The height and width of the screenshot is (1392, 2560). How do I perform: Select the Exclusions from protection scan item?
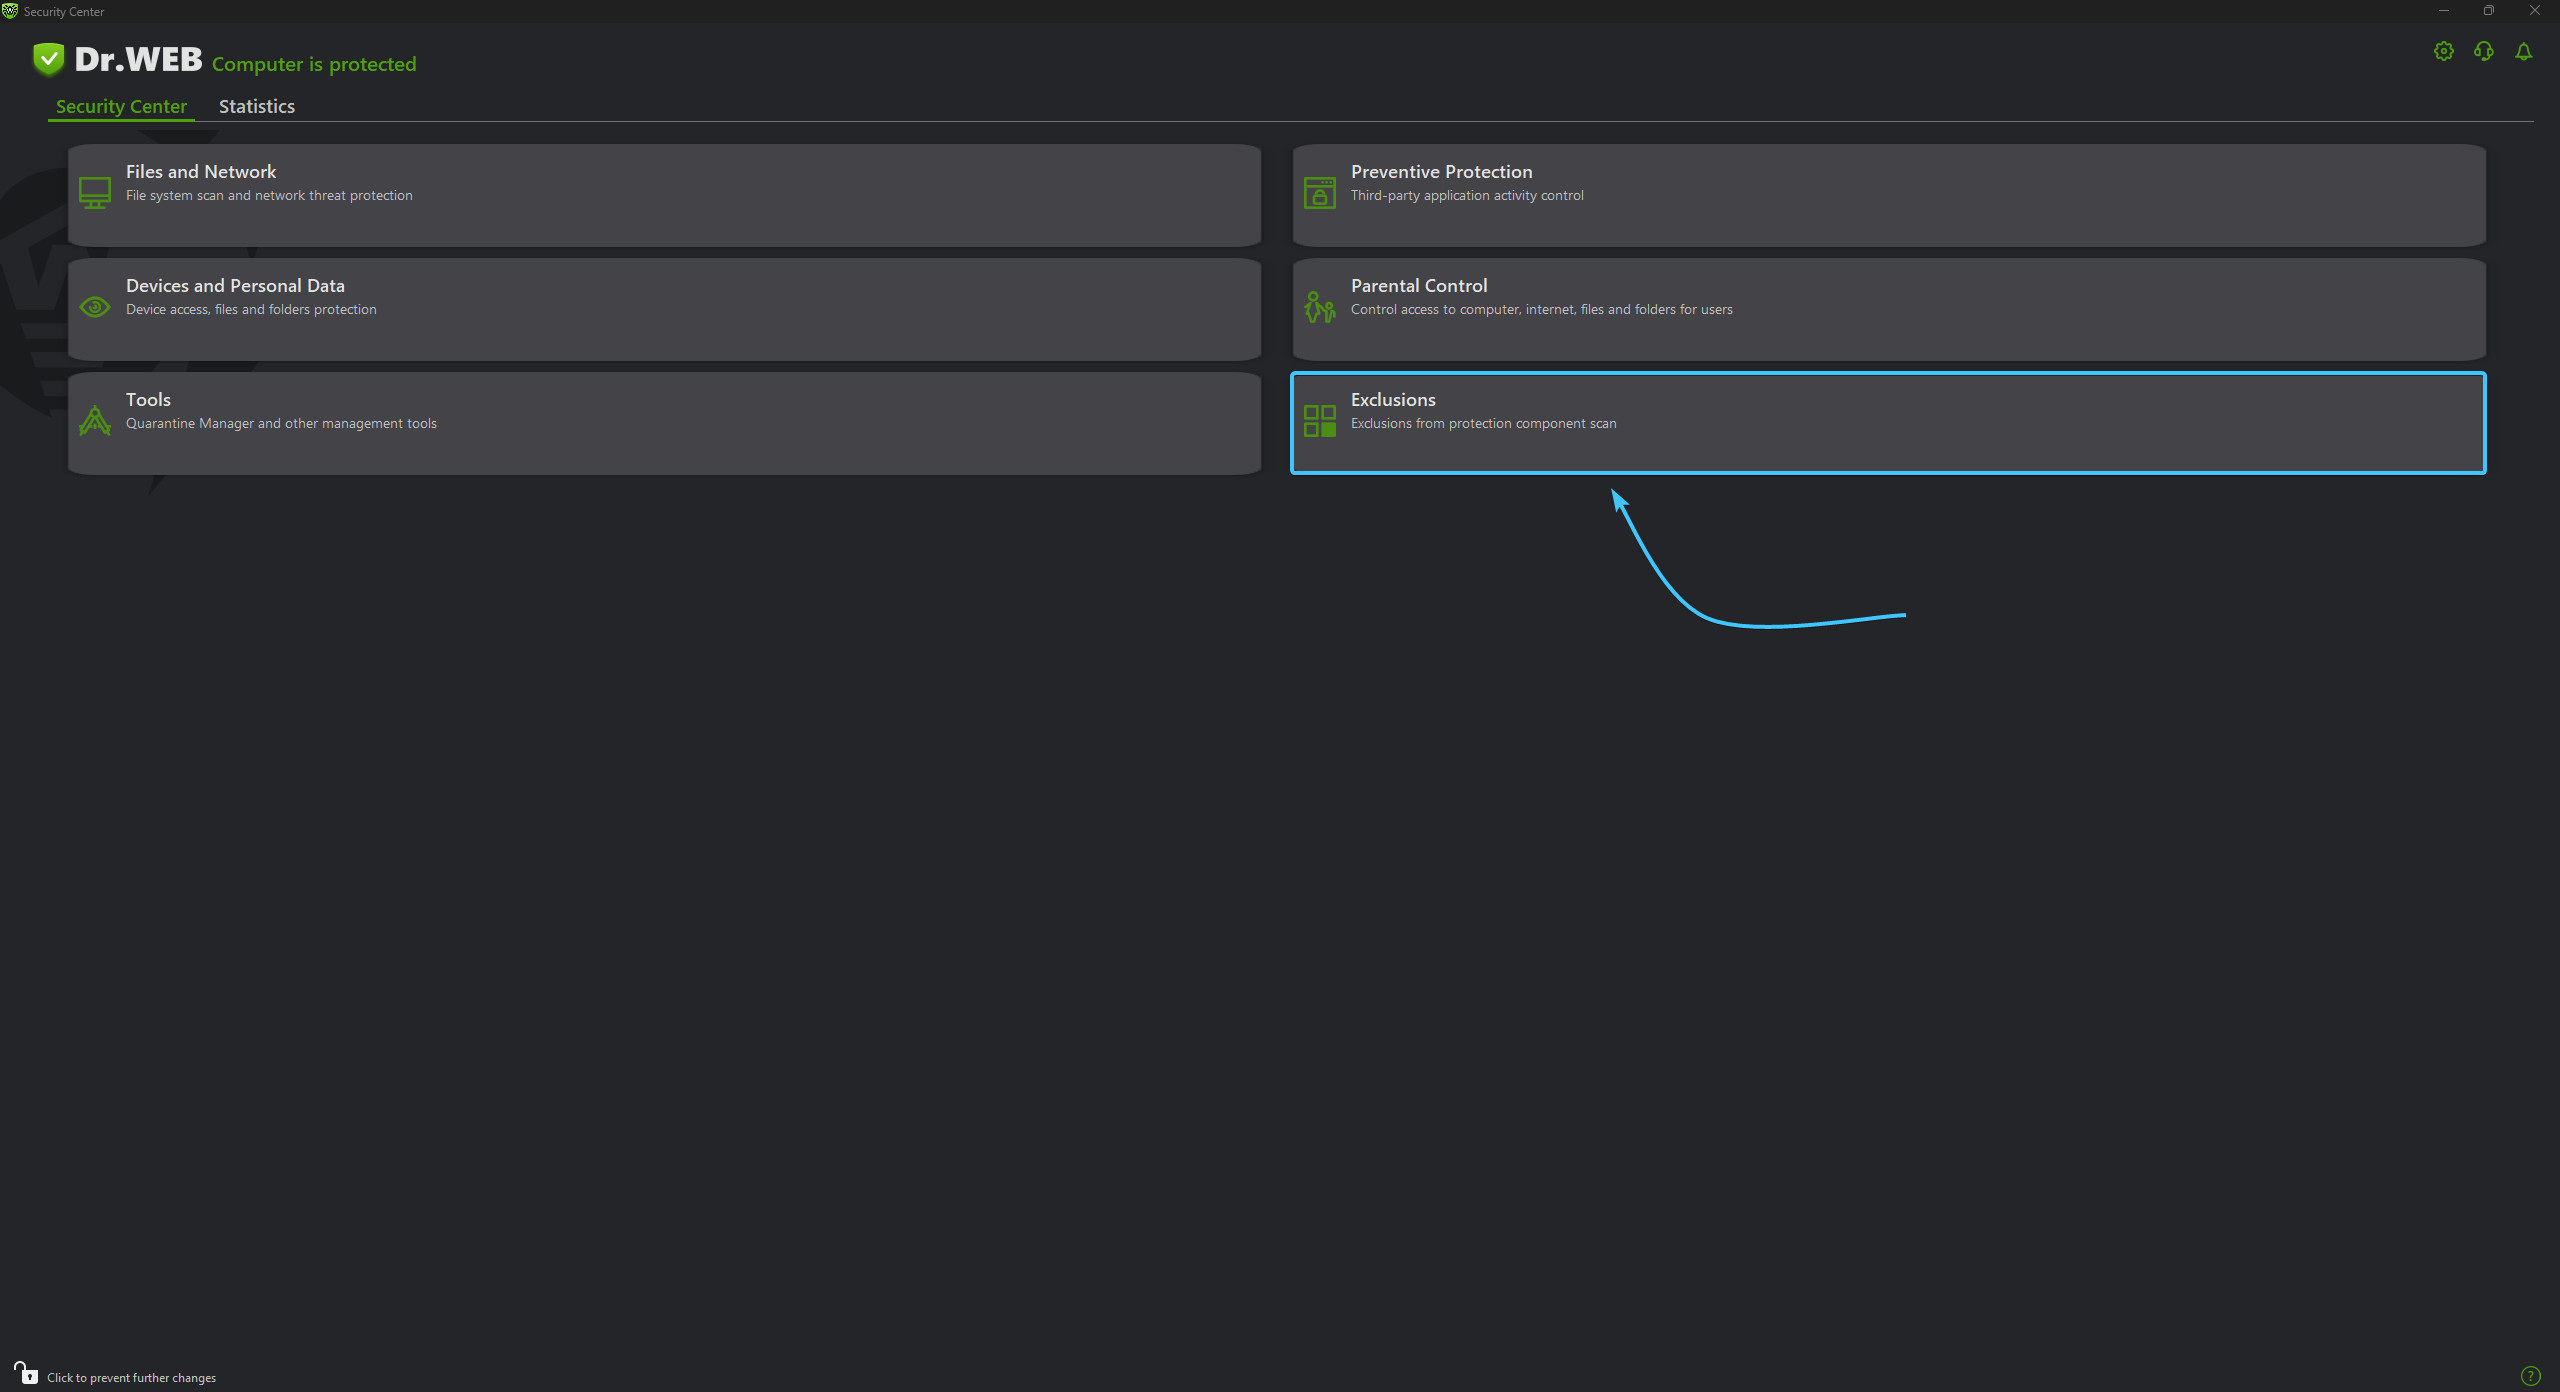click(x=1888, y=420)
